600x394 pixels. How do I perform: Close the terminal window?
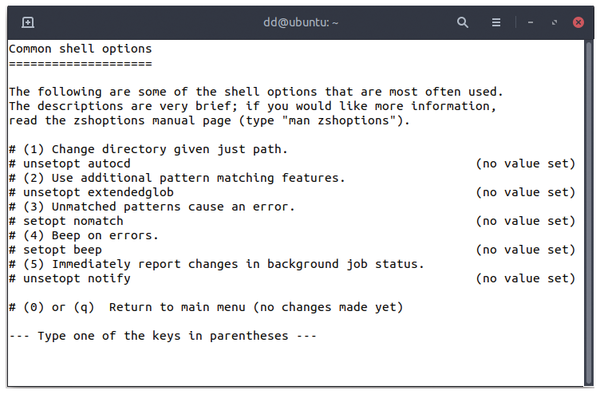pos(578,23)
